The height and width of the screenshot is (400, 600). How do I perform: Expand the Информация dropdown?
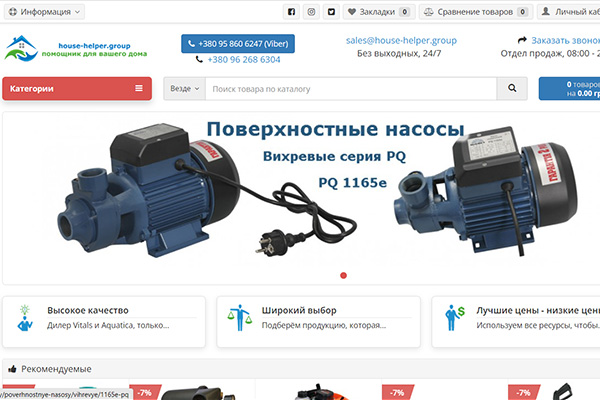coord(44,12)
